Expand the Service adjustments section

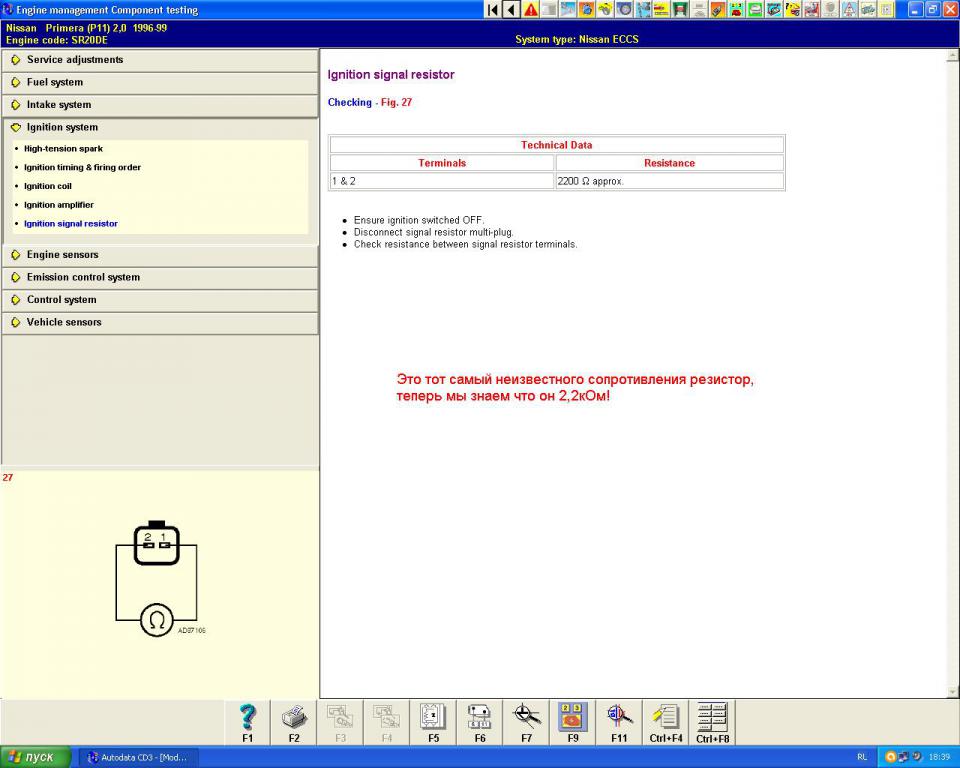click(160, 60)
